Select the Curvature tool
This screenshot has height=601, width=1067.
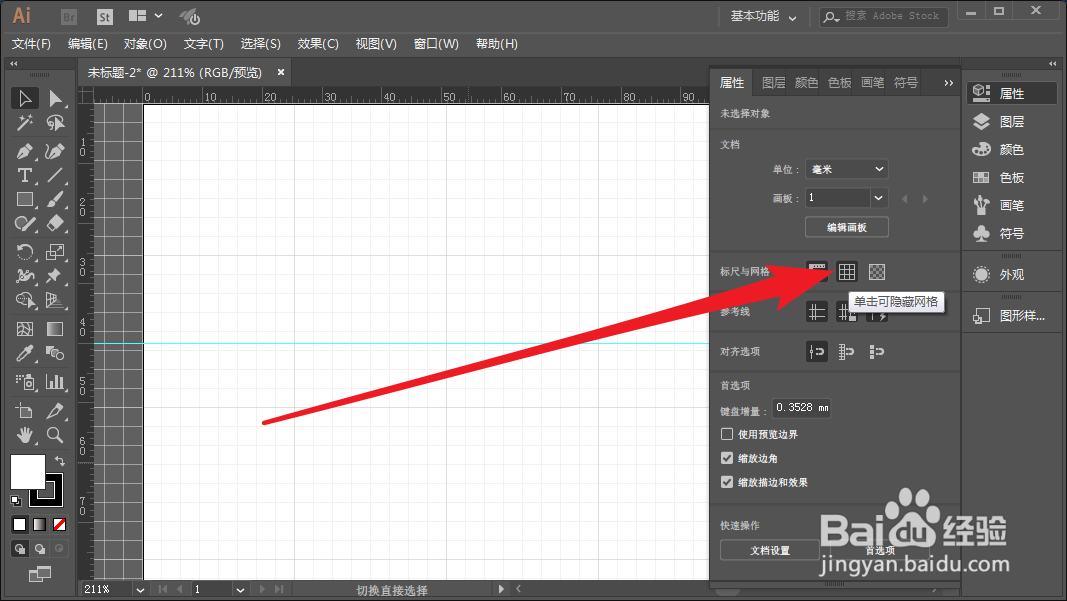tap(55, 150)
